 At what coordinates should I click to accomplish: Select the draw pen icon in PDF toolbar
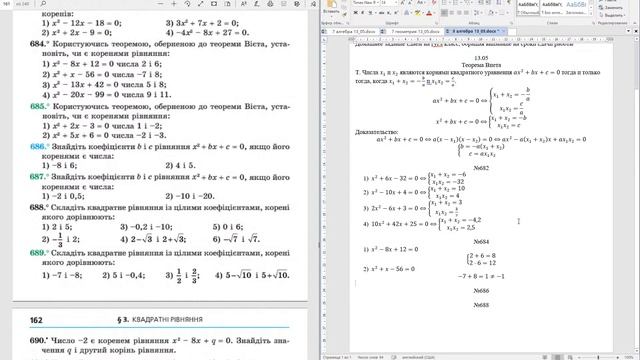click(257, 4)
